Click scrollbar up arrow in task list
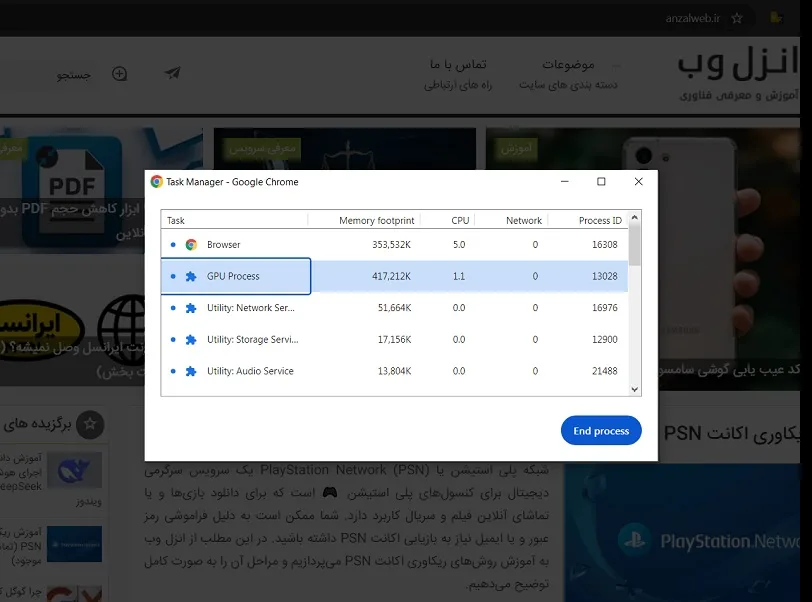 coord(635,218)
